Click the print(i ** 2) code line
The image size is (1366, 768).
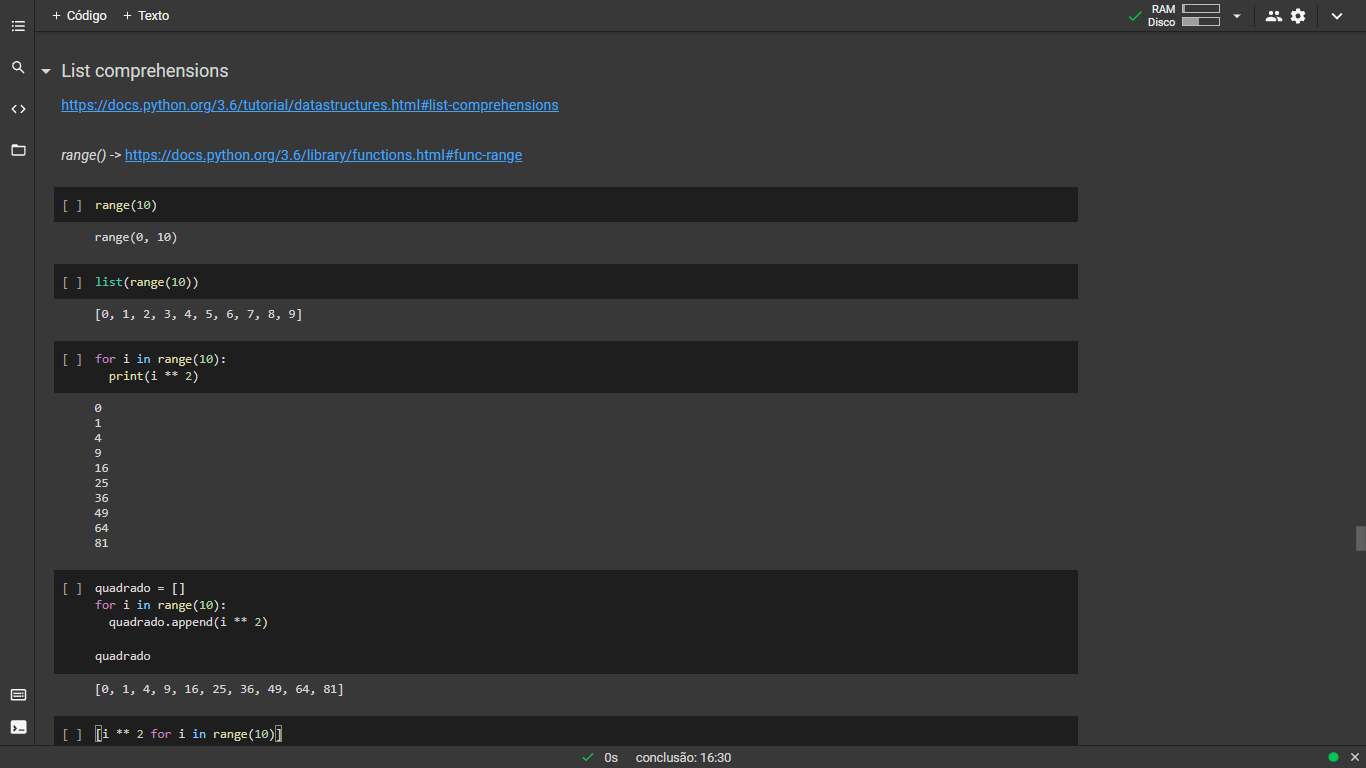[x=154, y=376]
